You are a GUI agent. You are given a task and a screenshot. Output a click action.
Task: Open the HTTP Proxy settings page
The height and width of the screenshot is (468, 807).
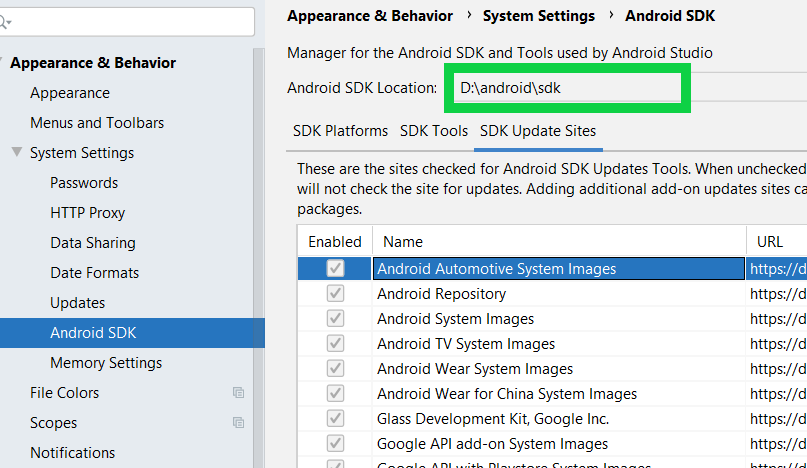click(88, 213)
